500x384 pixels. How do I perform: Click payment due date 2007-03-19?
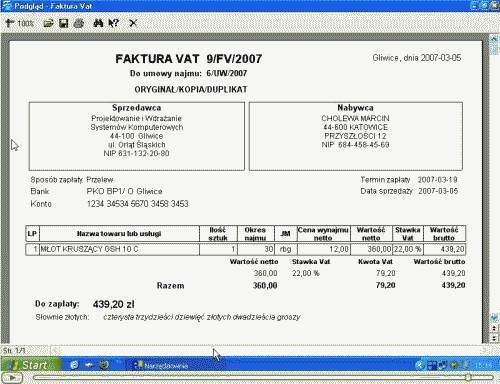pyautogui.click(x=438, y=180)
